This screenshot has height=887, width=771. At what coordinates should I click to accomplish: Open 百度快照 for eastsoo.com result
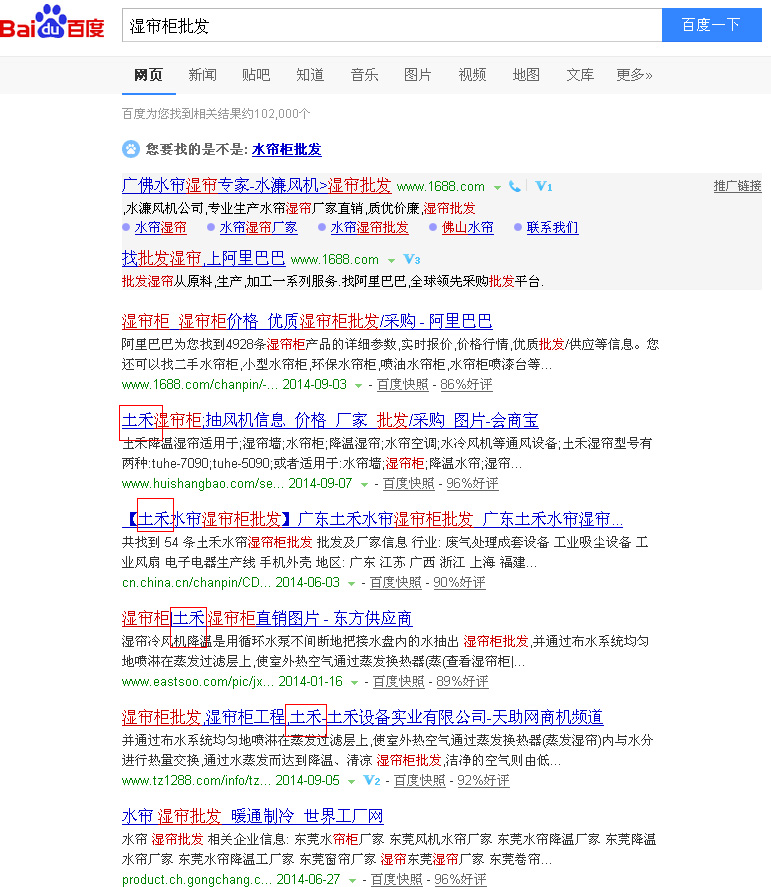[399, 682]
